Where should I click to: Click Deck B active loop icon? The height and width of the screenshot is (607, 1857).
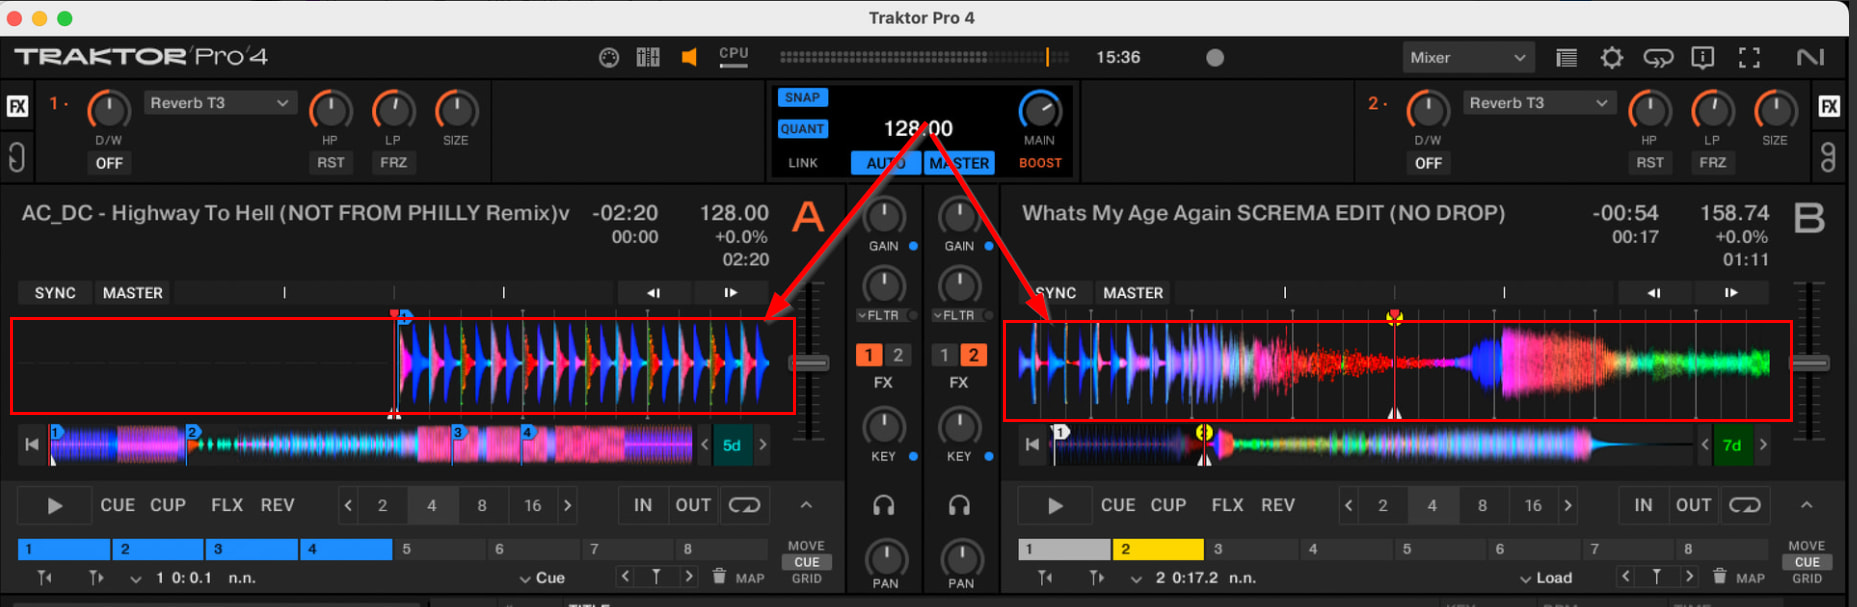[1744, 506]
